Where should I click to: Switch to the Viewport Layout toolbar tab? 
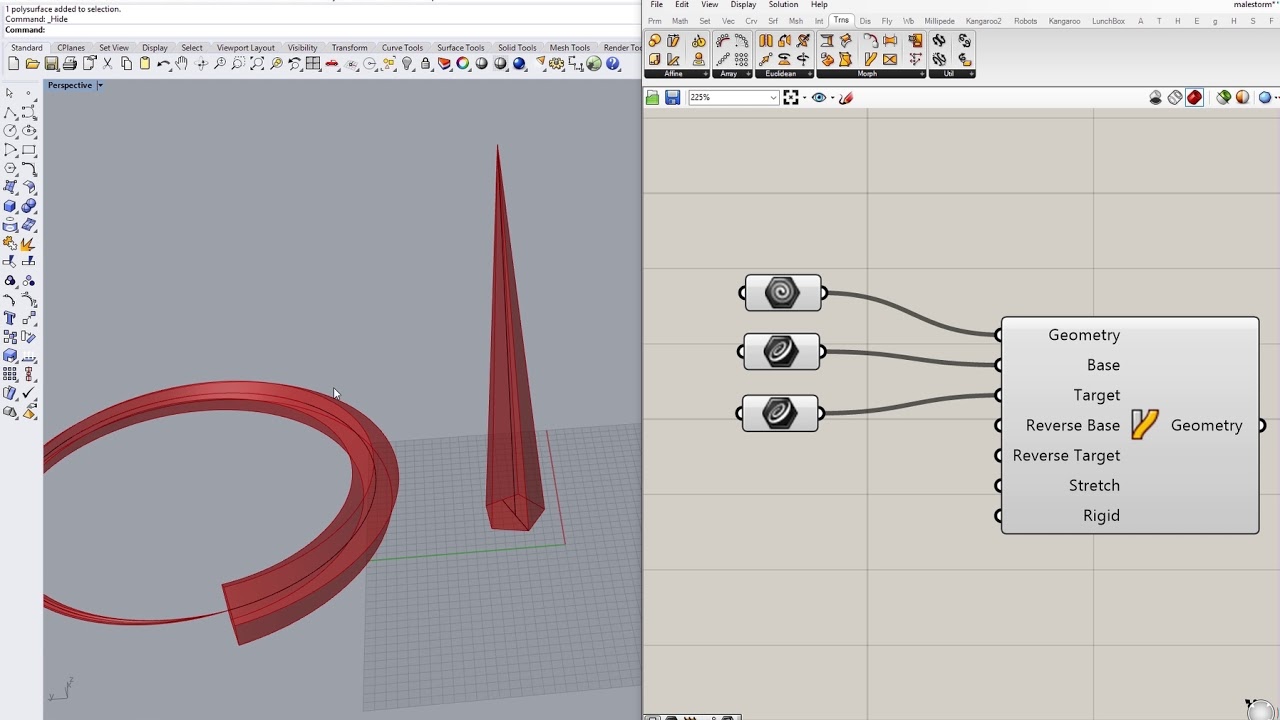coord(245,48)
